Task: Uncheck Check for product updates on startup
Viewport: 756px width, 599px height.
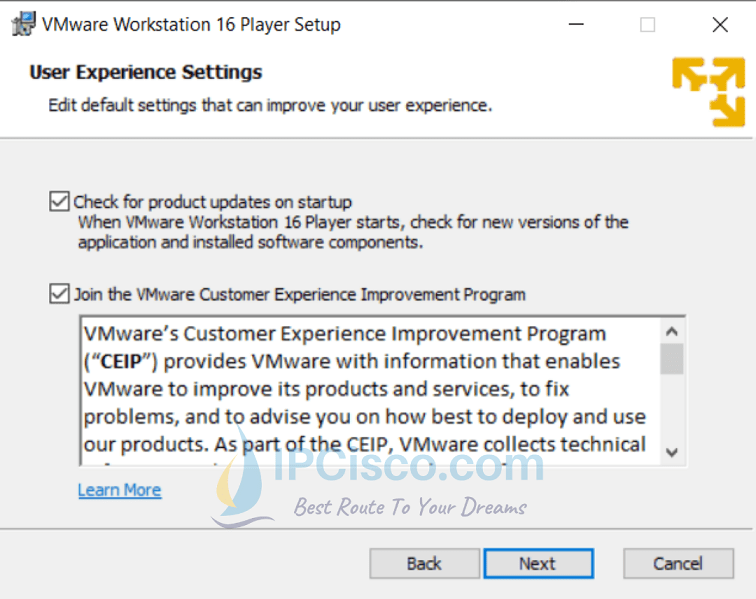Action: click(x=59, y=201)
